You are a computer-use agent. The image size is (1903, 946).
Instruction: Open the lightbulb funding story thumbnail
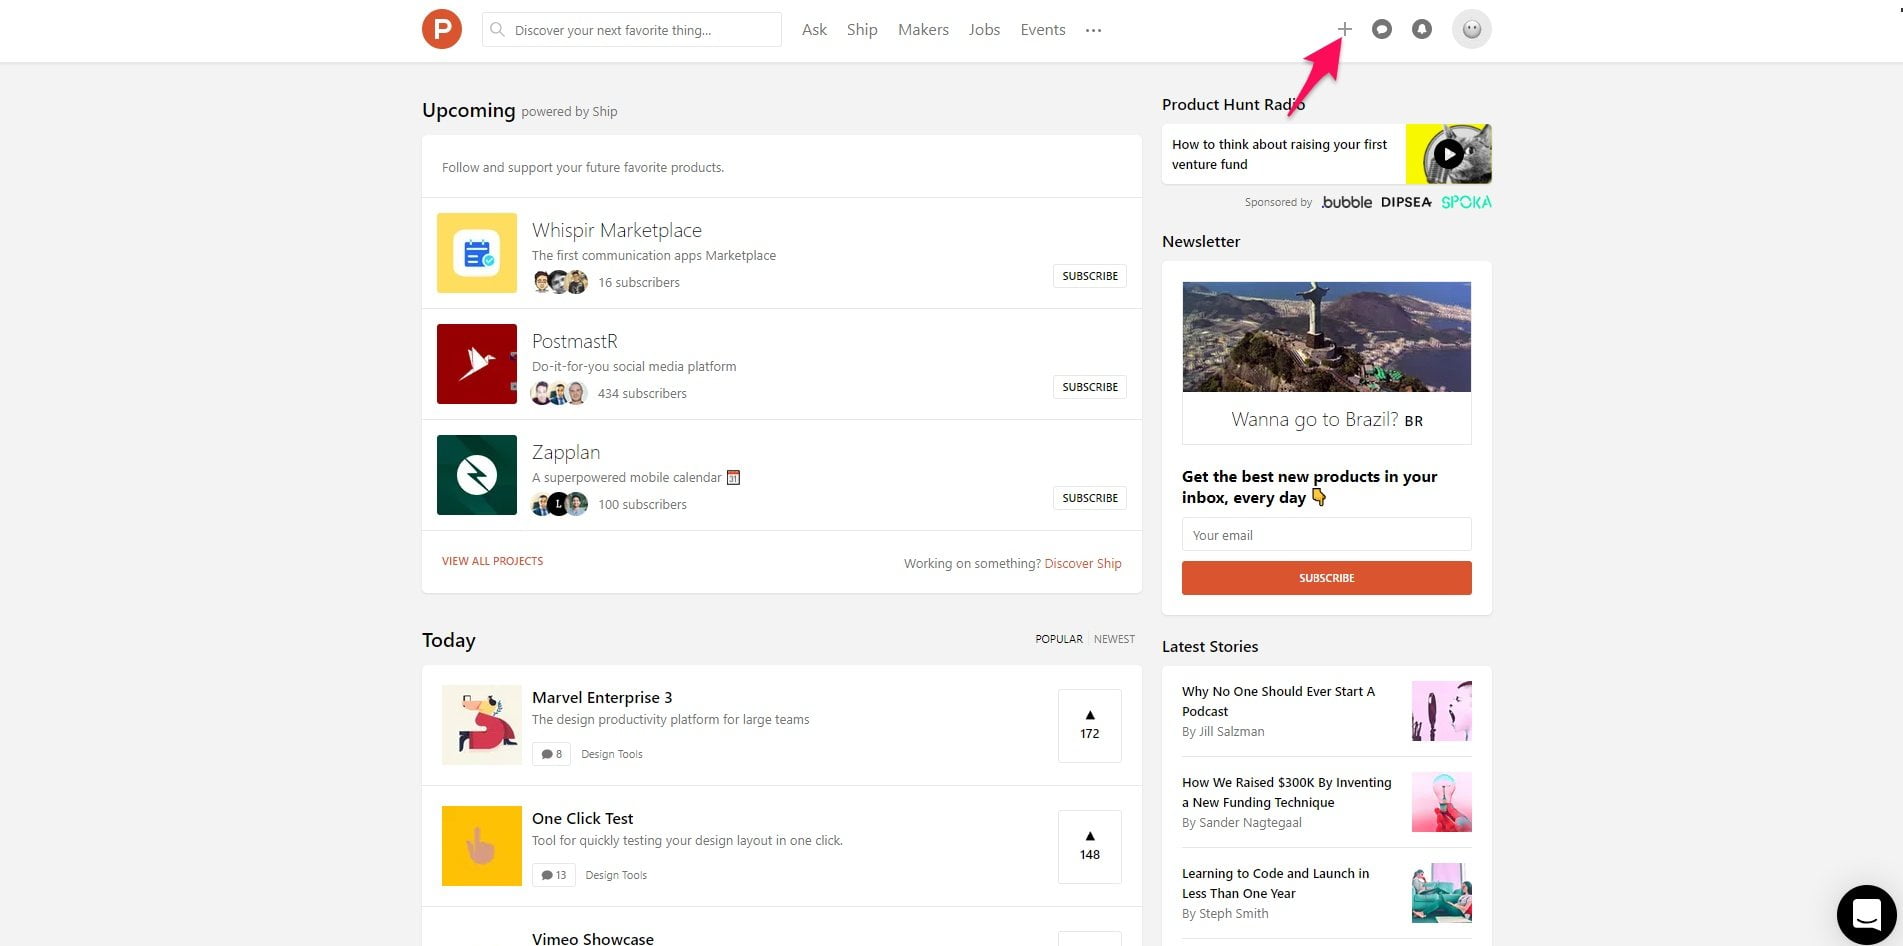point(1441,802)
